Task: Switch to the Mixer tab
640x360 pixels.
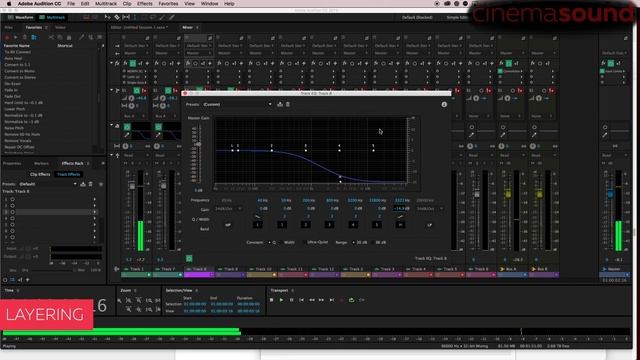Action: click(187, 28)
